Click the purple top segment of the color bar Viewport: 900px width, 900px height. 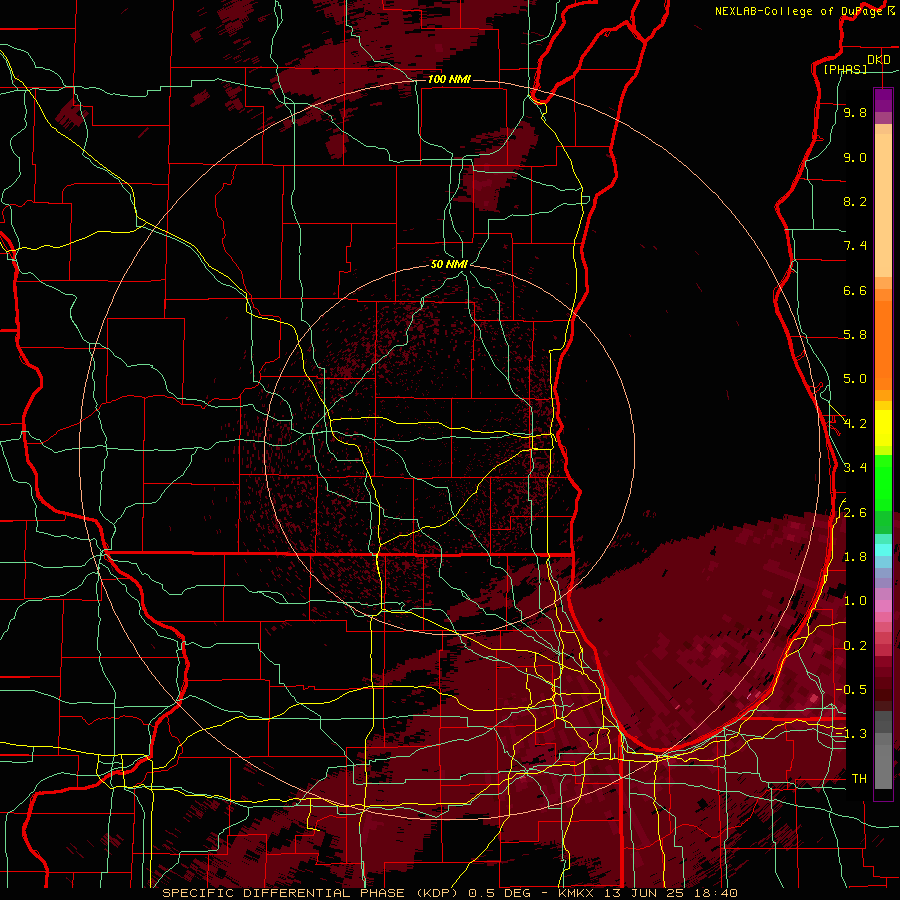[x=883, y=100]
